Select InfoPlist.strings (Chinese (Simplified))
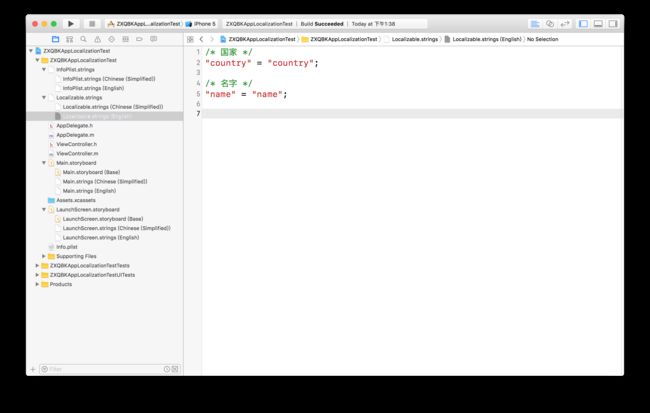The height and width of the screenshot is (413, 650). [109, 79]
